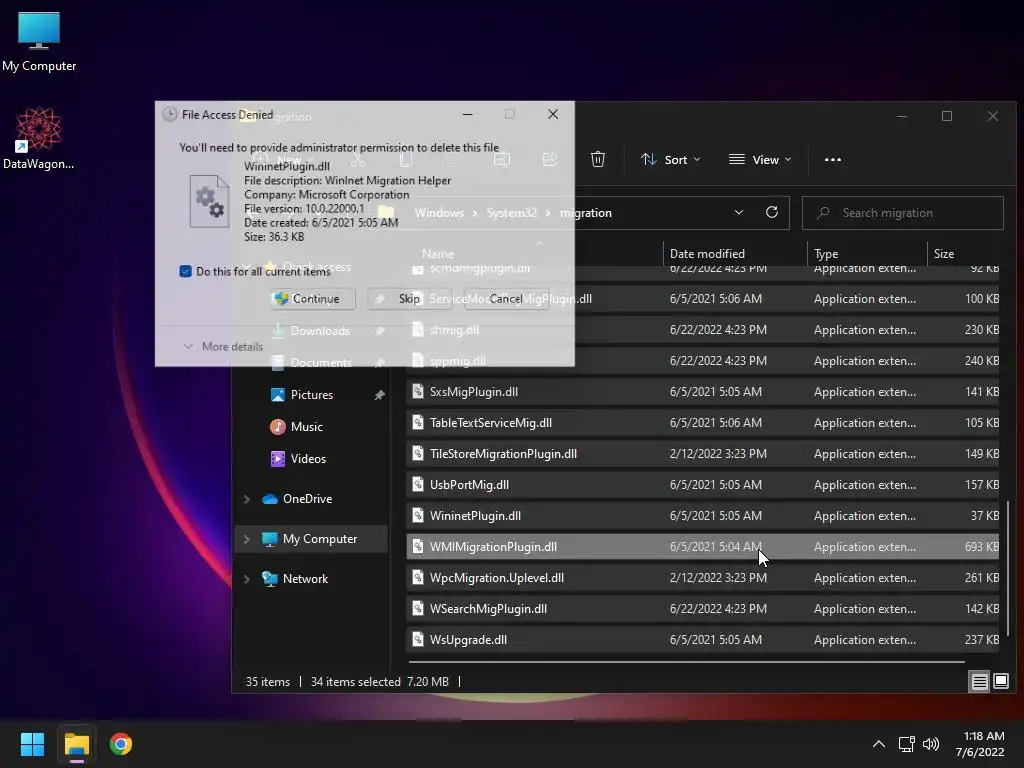Expand the My Computer tree node

point(247,539)
